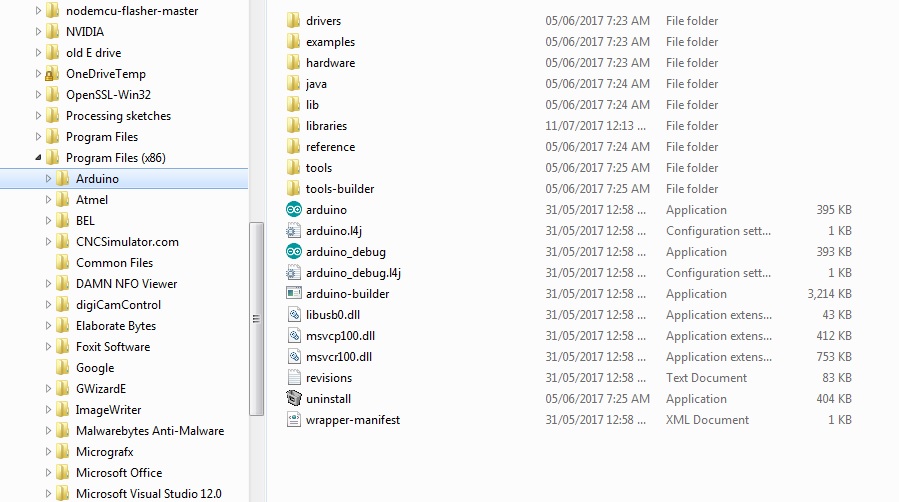
Task: Open Malwarebytes Anti-Malware tree folder
Action: (x=150, y=431)
